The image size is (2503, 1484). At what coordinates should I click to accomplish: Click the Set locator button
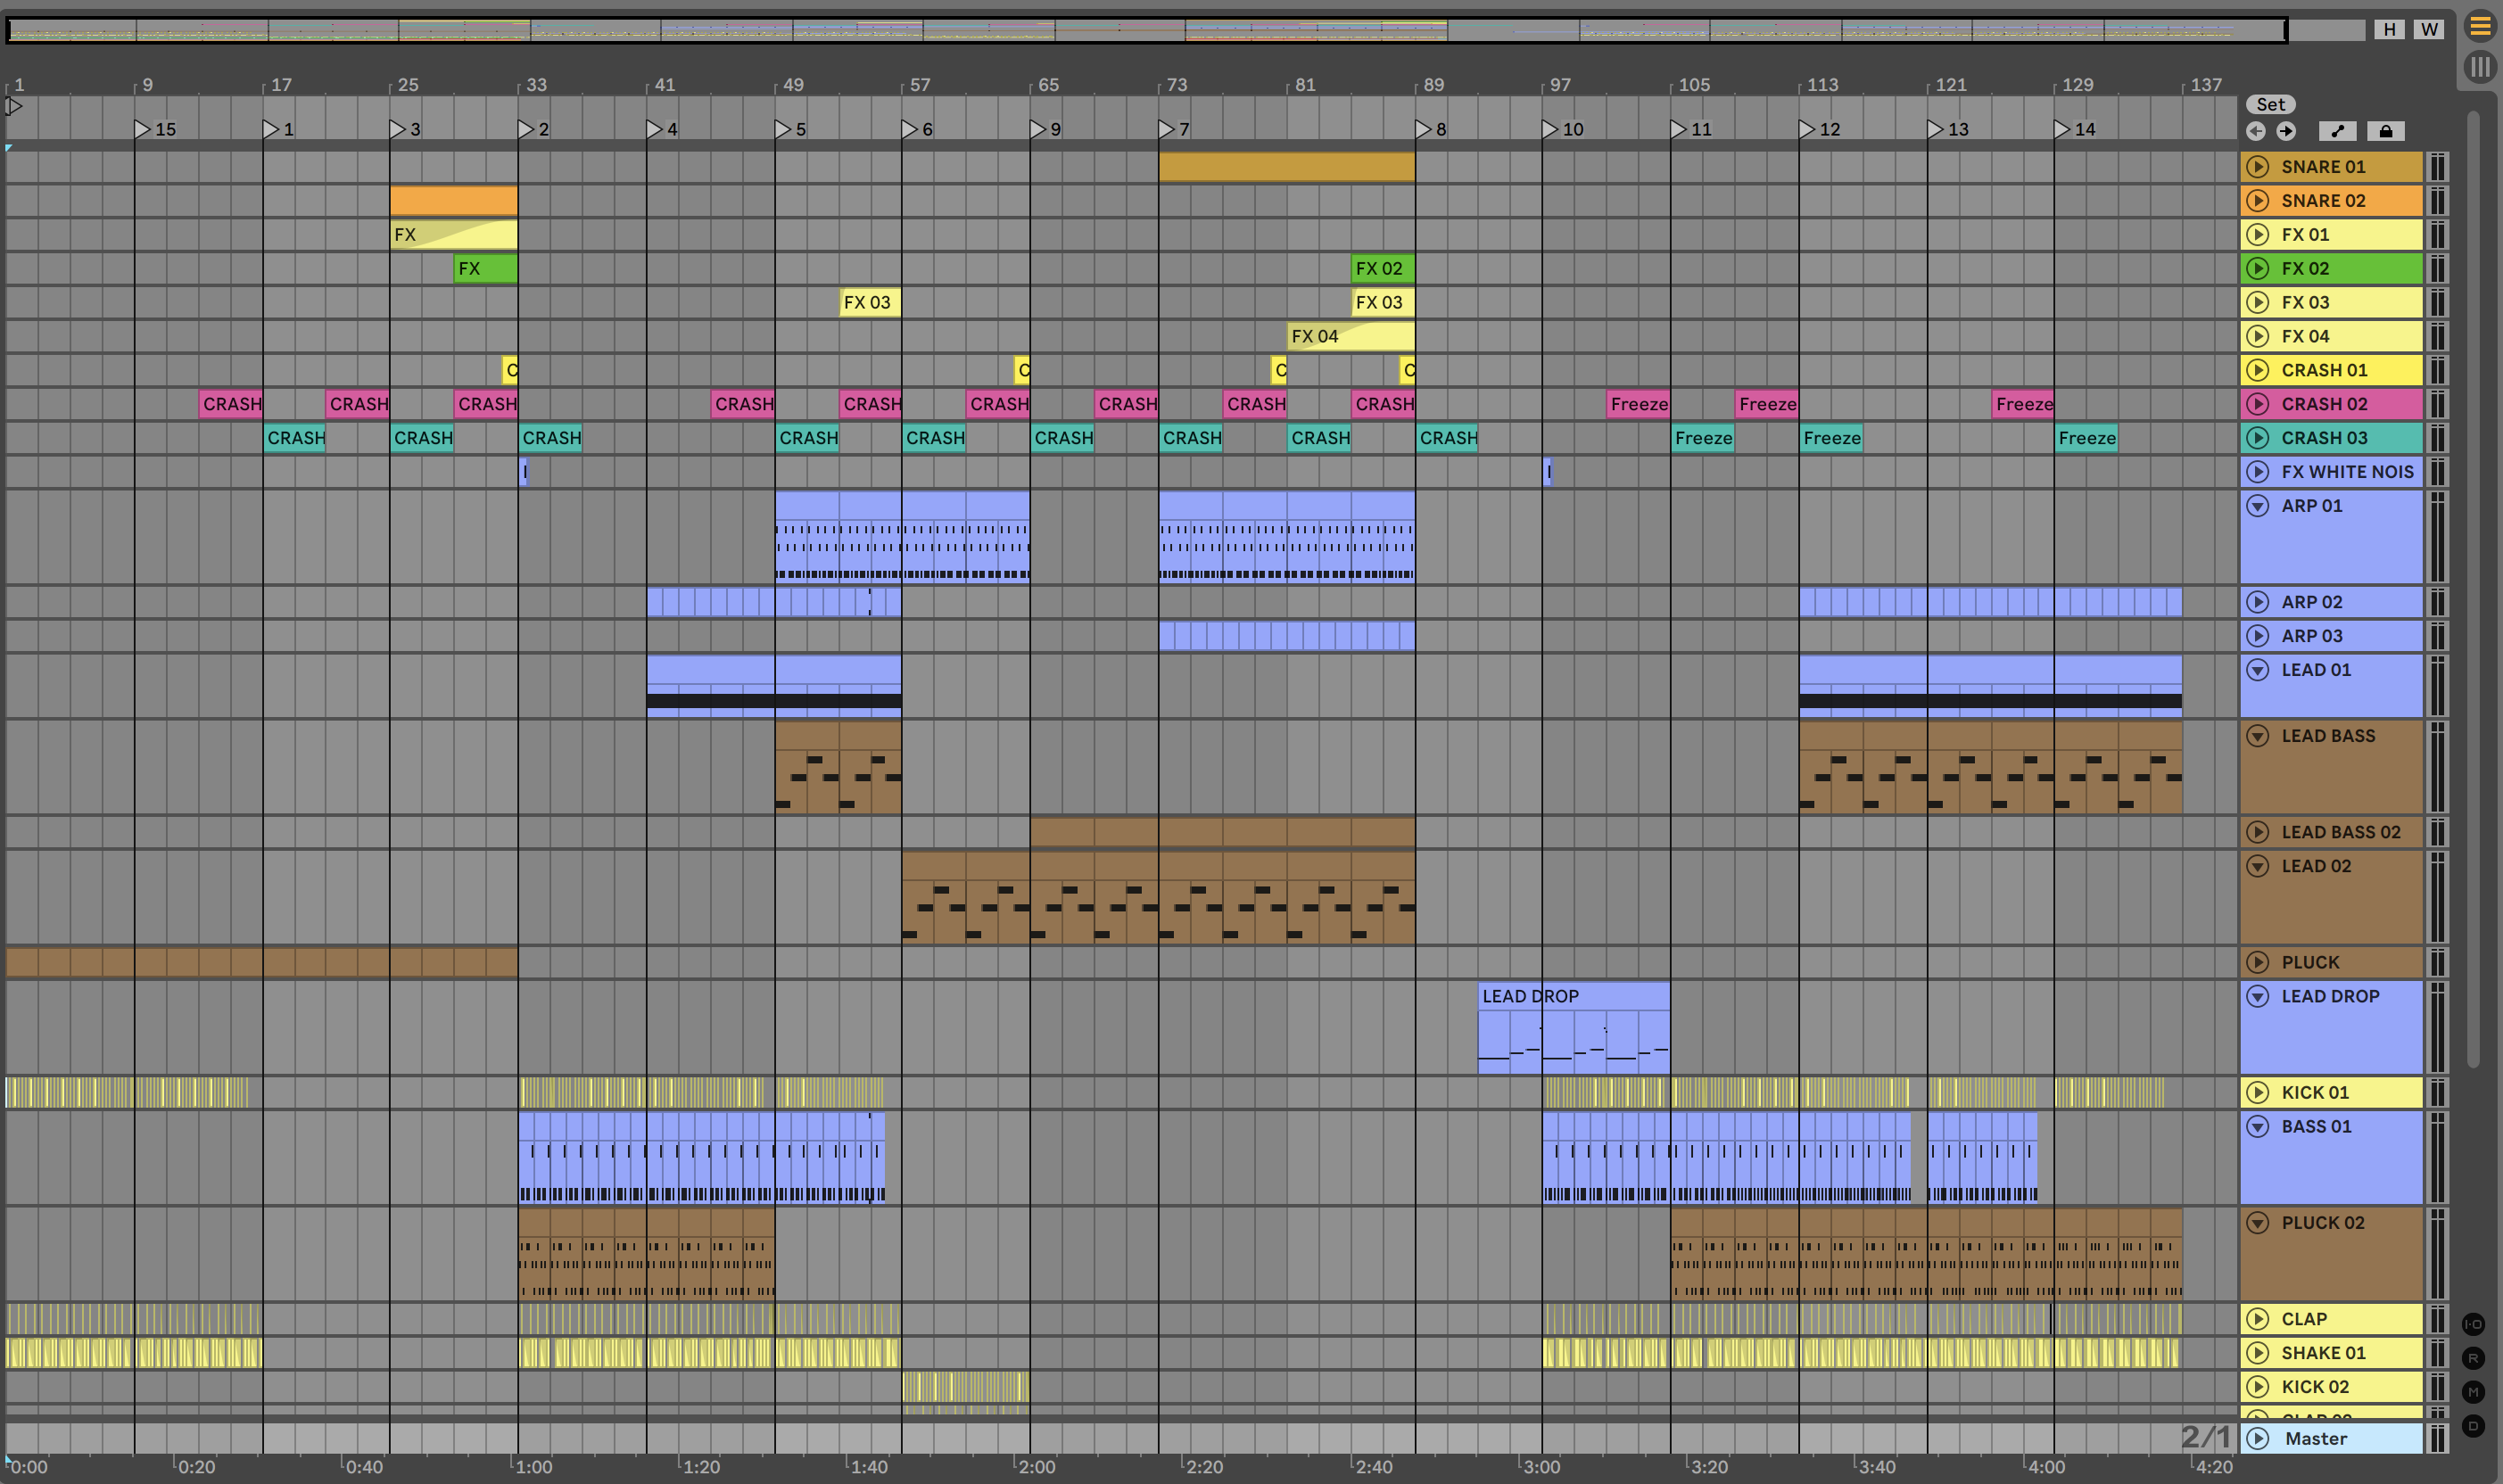[2270, 104]
